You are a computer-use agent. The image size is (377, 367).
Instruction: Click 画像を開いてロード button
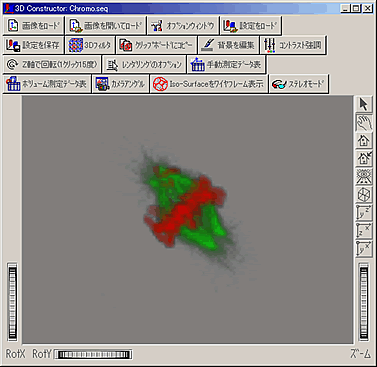[106, 26]
